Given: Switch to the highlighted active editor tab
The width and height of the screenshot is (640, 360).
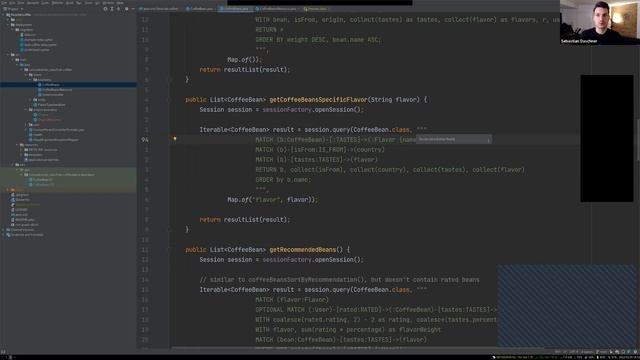Looking at the screenshot, I should (236, 9).
